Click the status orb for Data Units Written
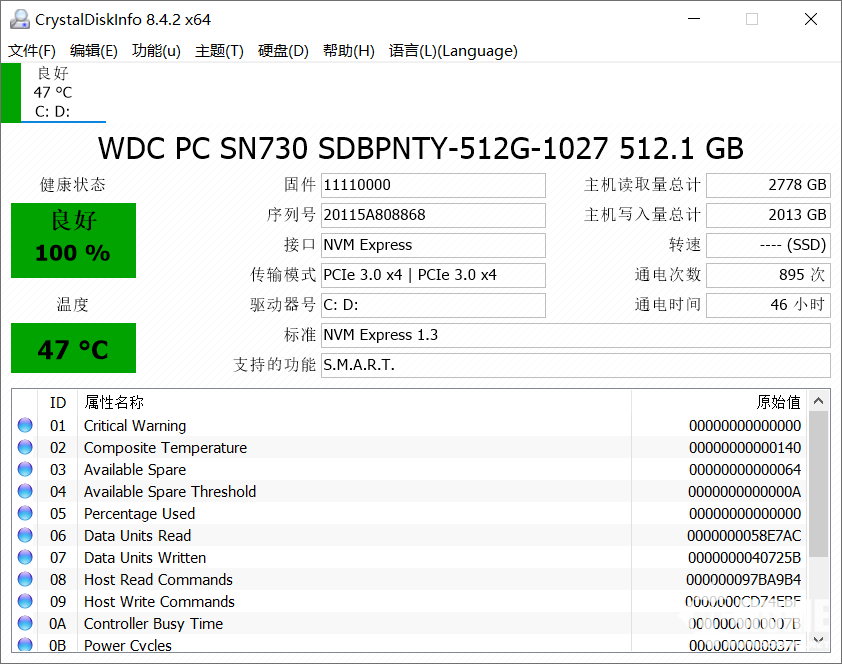Screen dimensions: 842x664 click(x=25, y=557)
